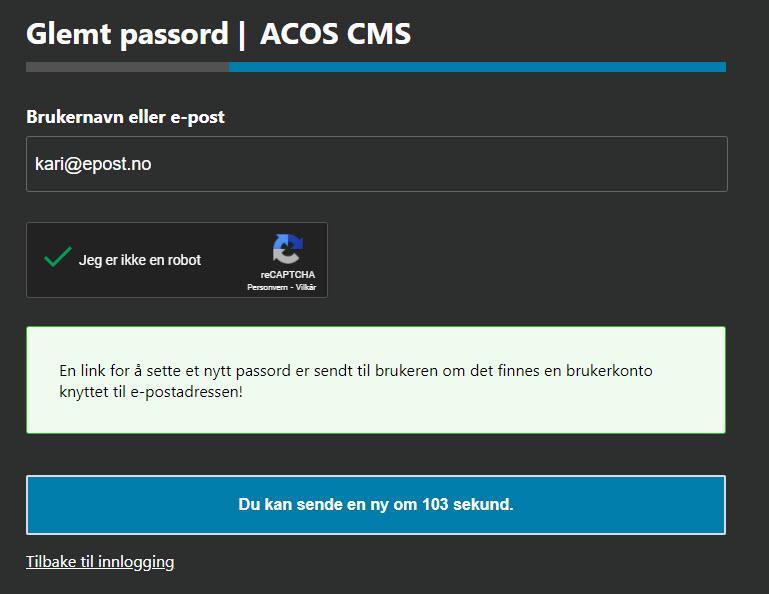Click the vertical bar separator in the heading
This screenshot has width=769, height=594.
click(243, 35)
